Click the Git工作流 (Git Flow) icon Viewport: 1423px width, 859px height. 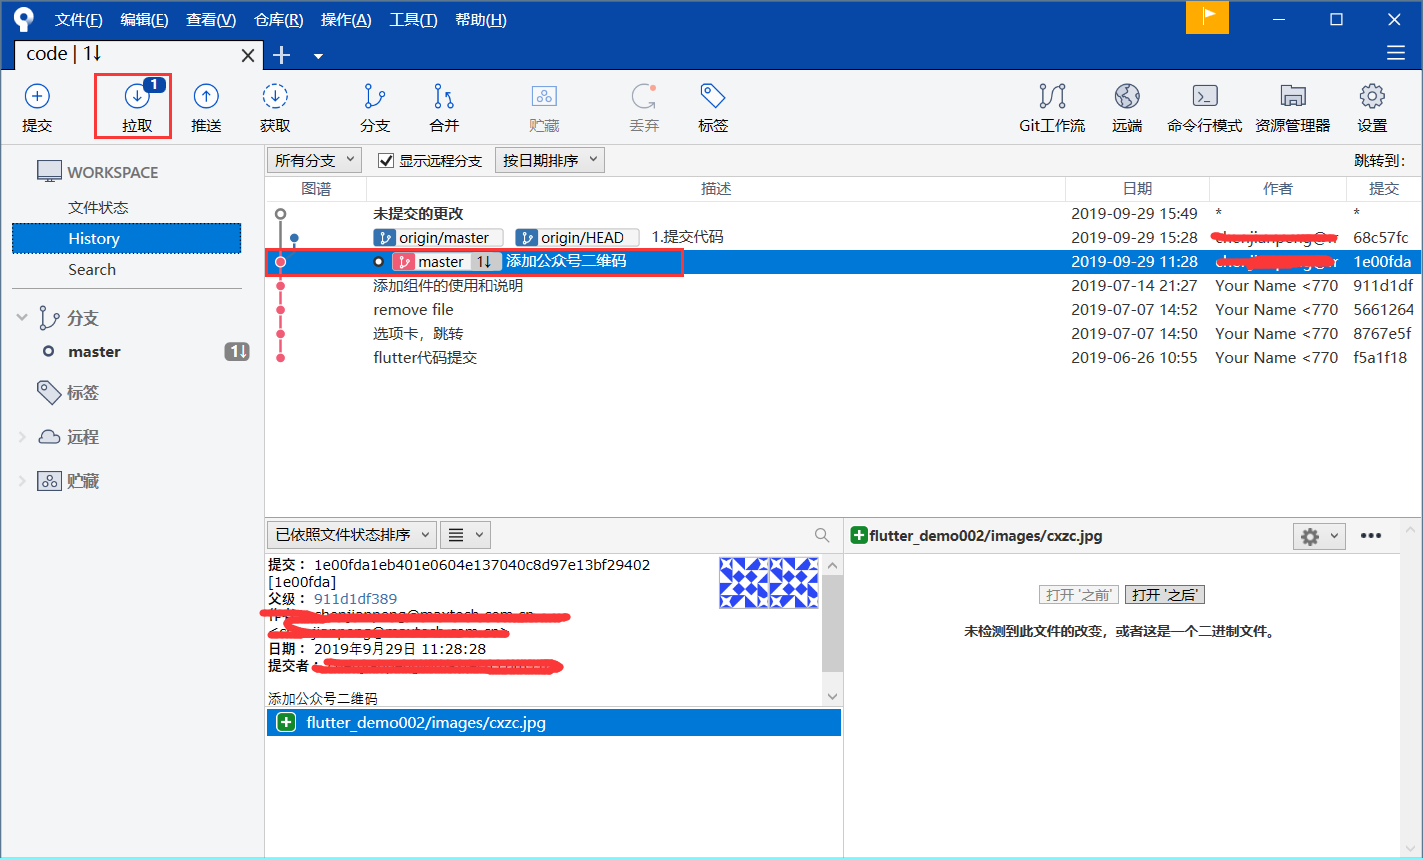1052,106
